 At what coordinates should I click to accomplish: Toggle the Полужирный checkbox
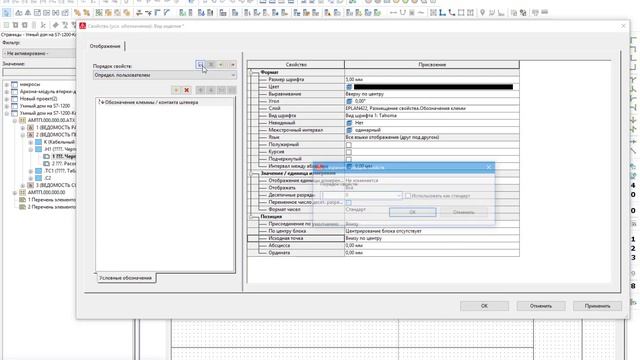click(x=349, y=145)
